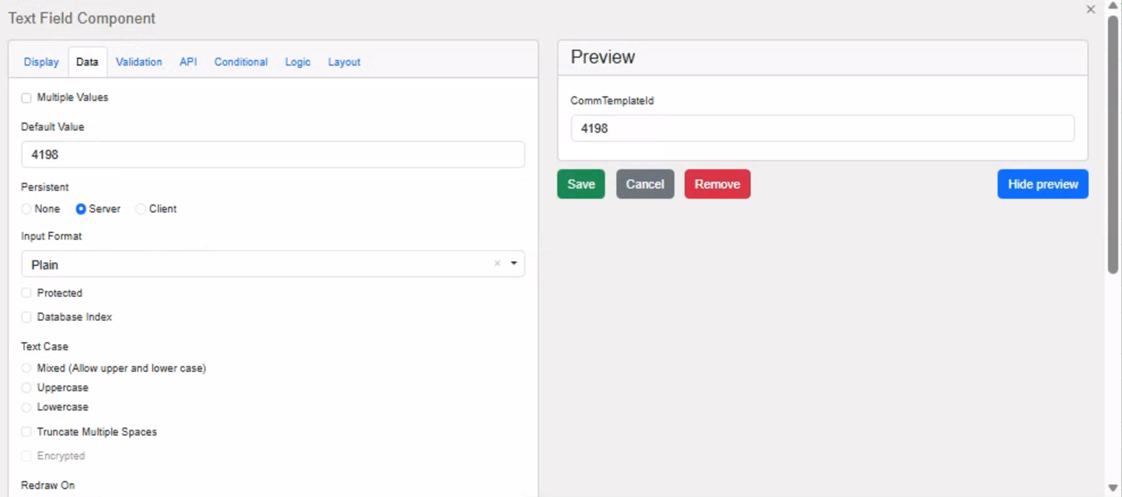Enable the Multiple Values checkbox

[27, 98]
